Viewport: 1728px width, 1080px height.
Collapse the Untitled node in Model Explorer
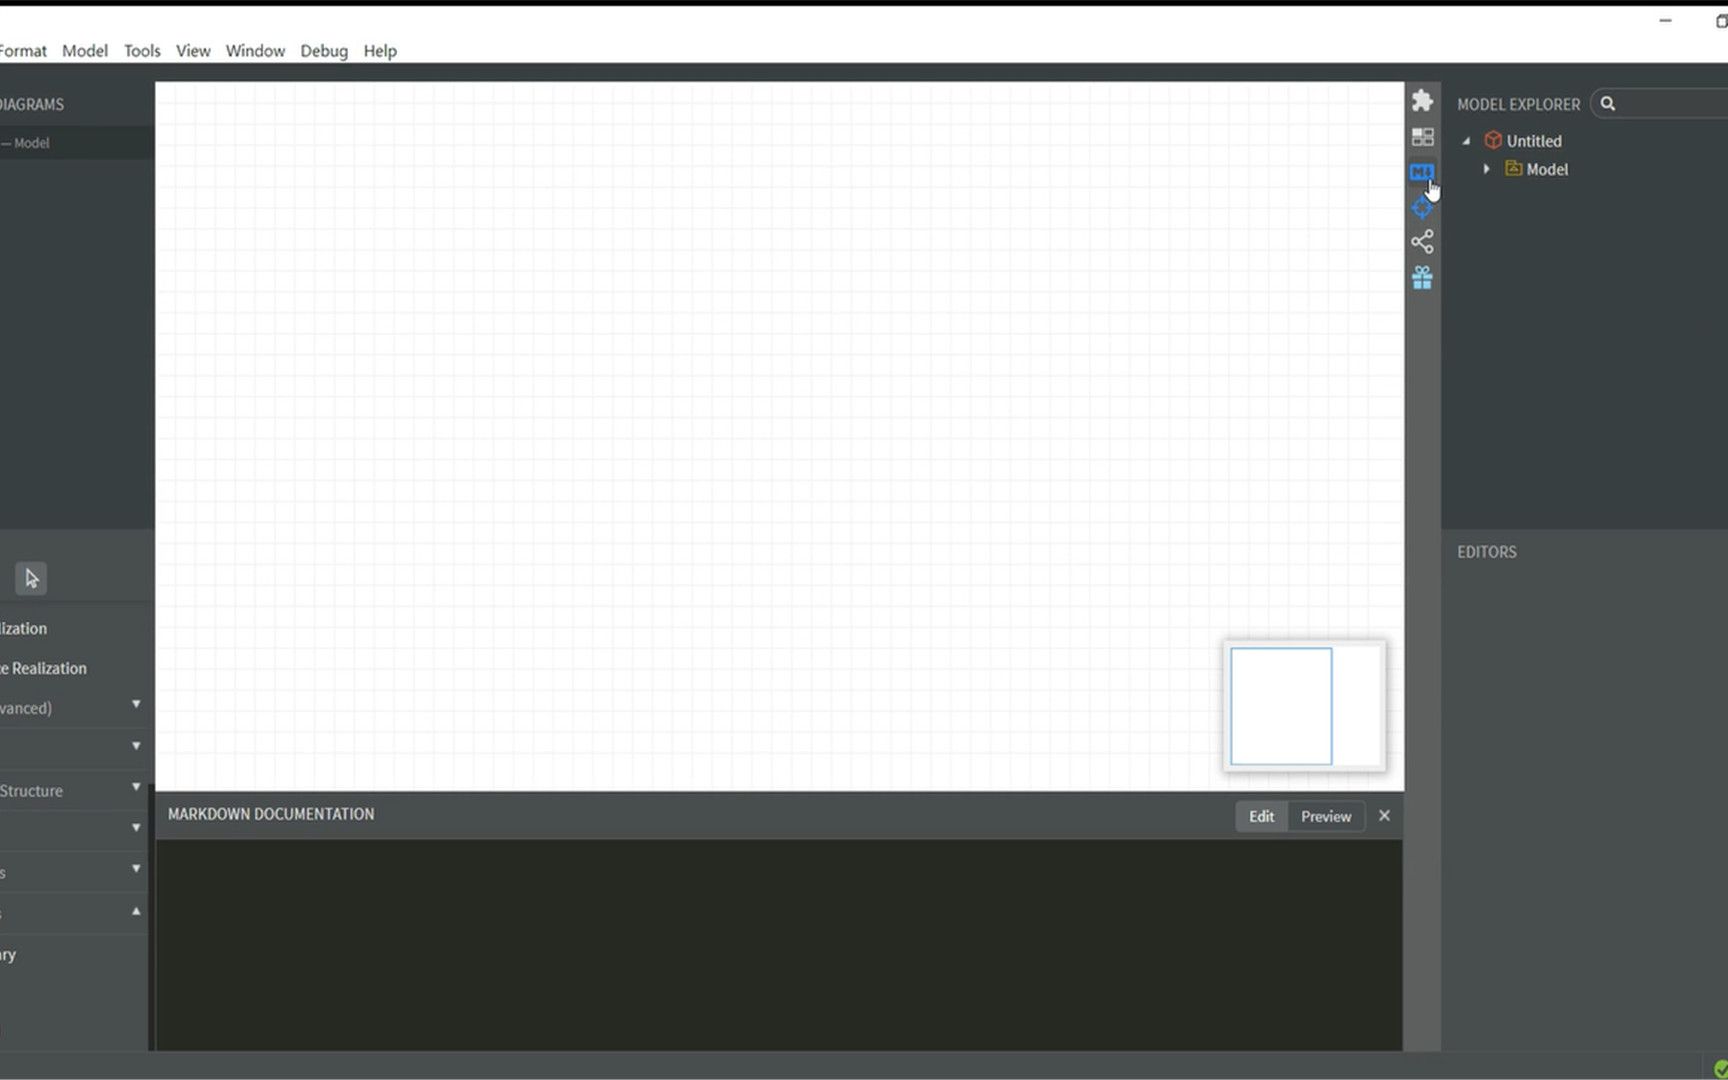1466,141
